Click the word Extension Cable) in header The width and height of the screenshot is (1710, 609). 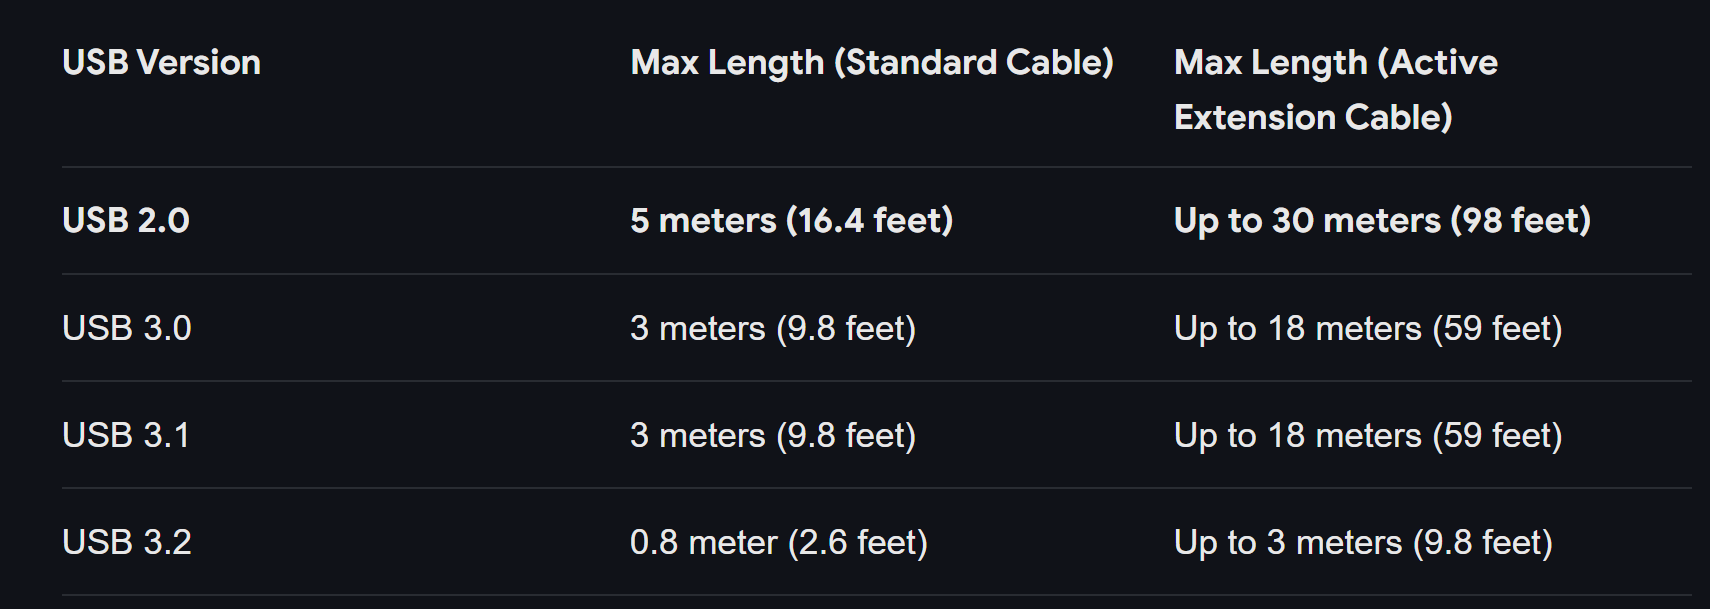[1313, 117]
